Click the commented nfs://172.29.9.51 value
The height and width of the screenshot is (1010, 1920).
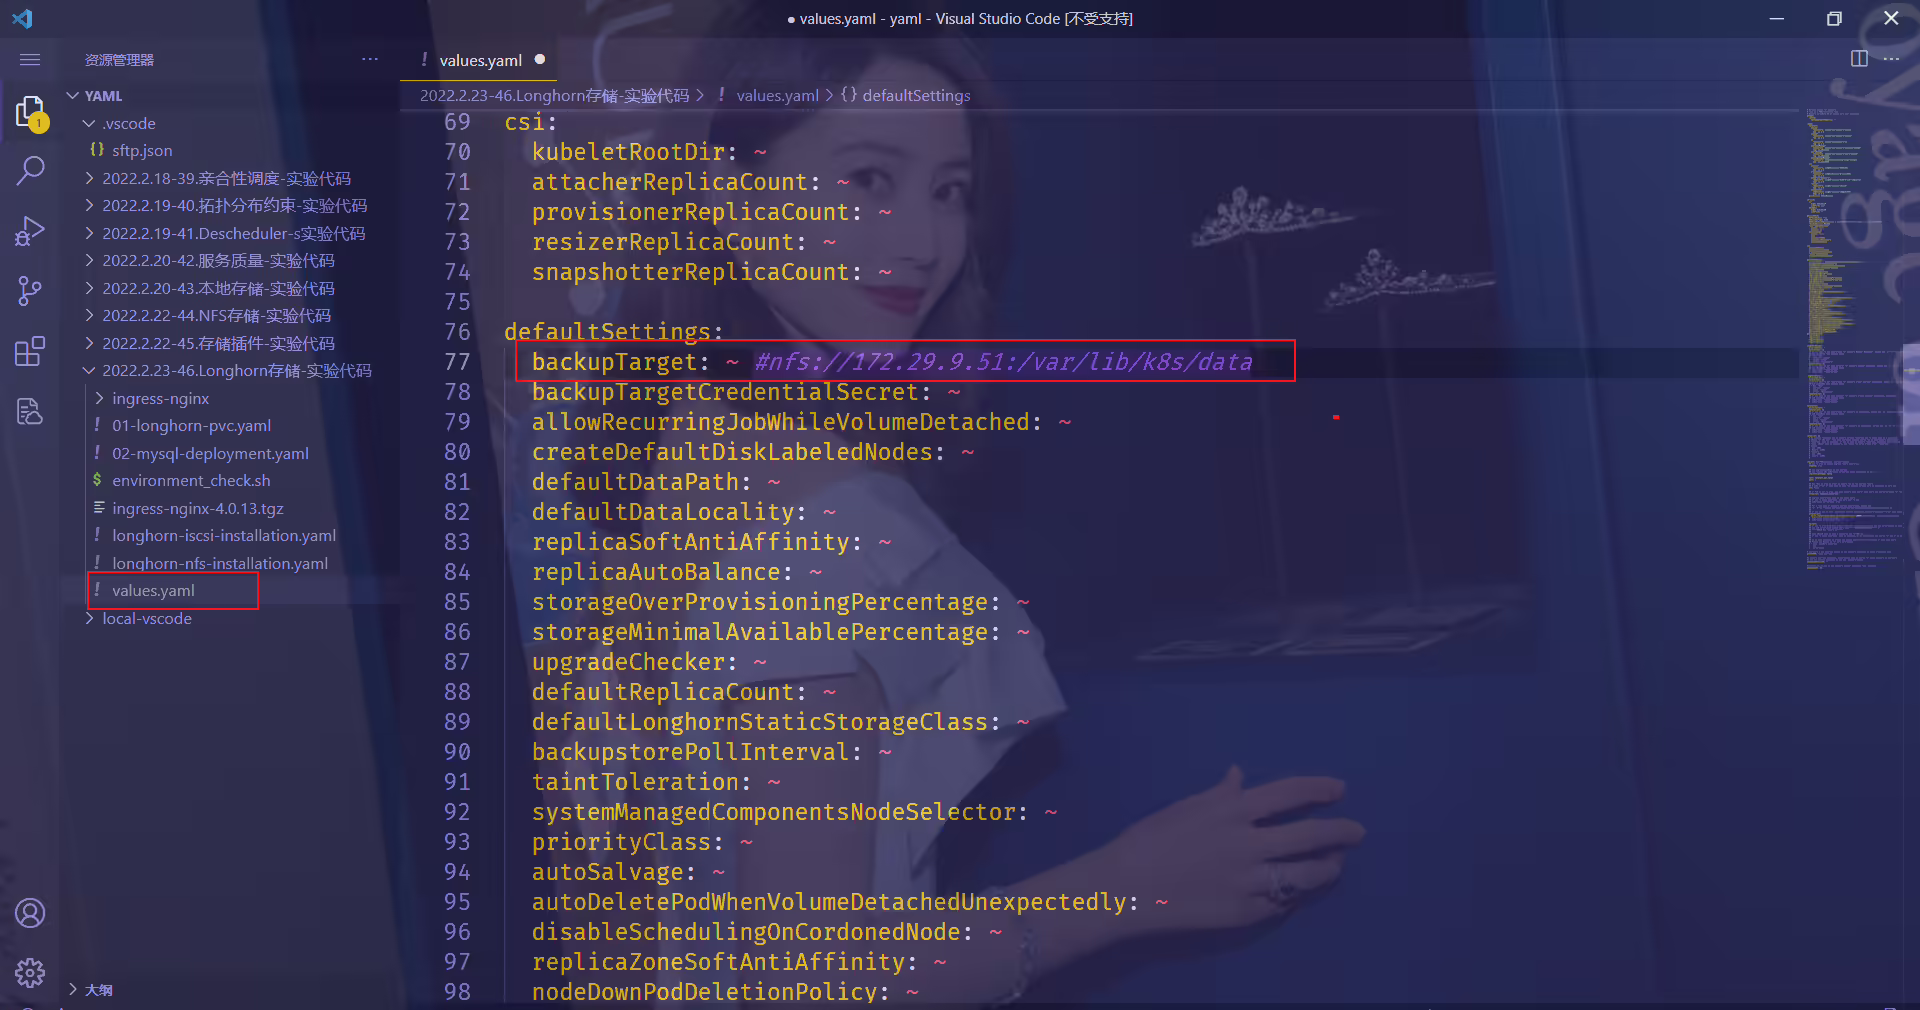1003,362
